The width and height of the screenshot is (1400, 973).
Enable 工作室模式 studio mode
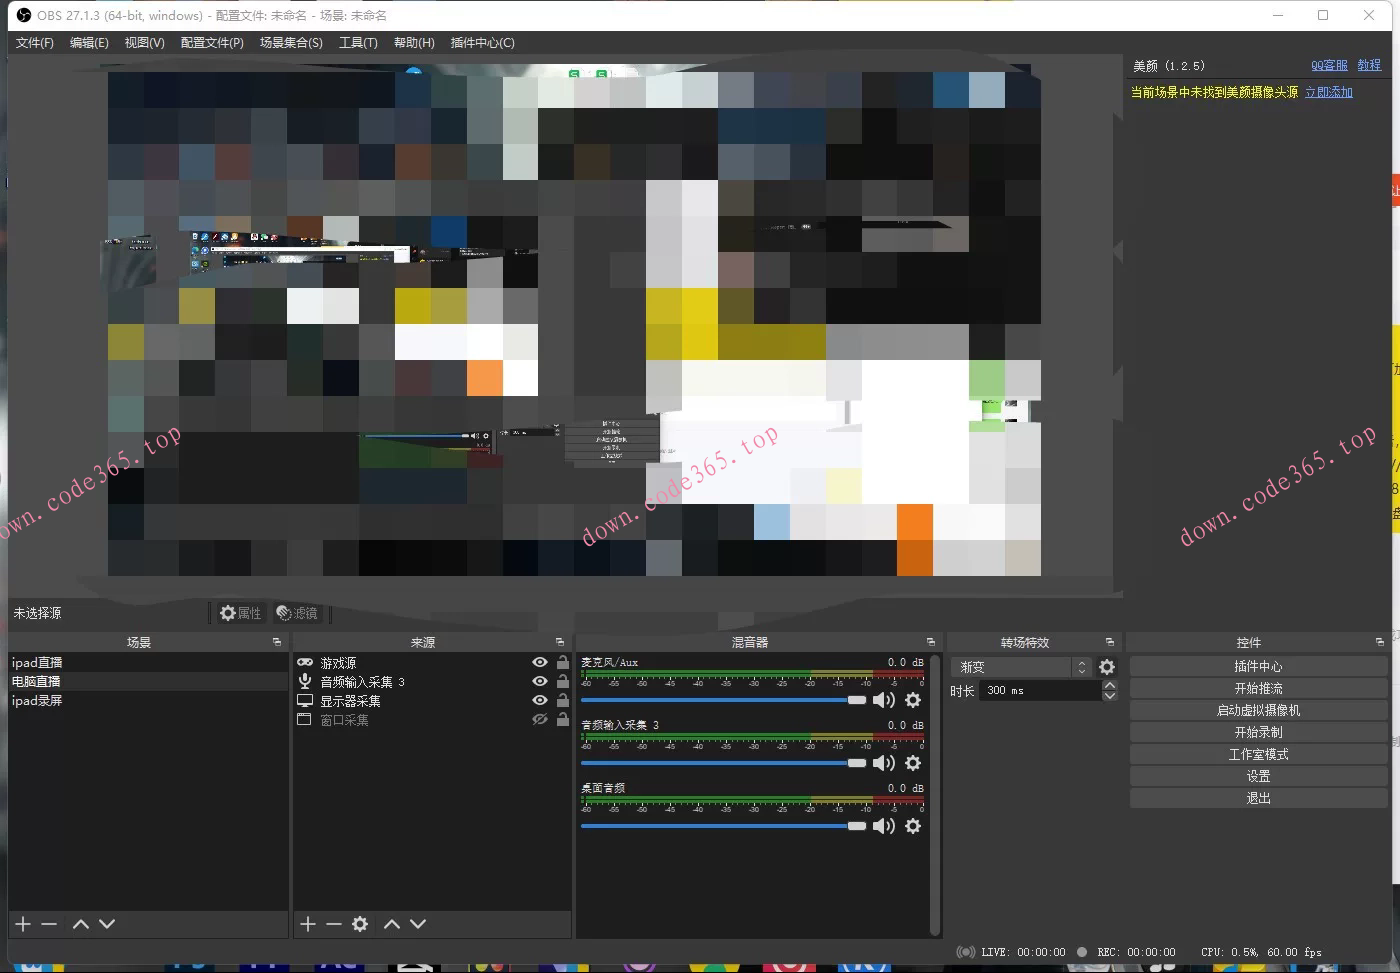[1258, 754]
